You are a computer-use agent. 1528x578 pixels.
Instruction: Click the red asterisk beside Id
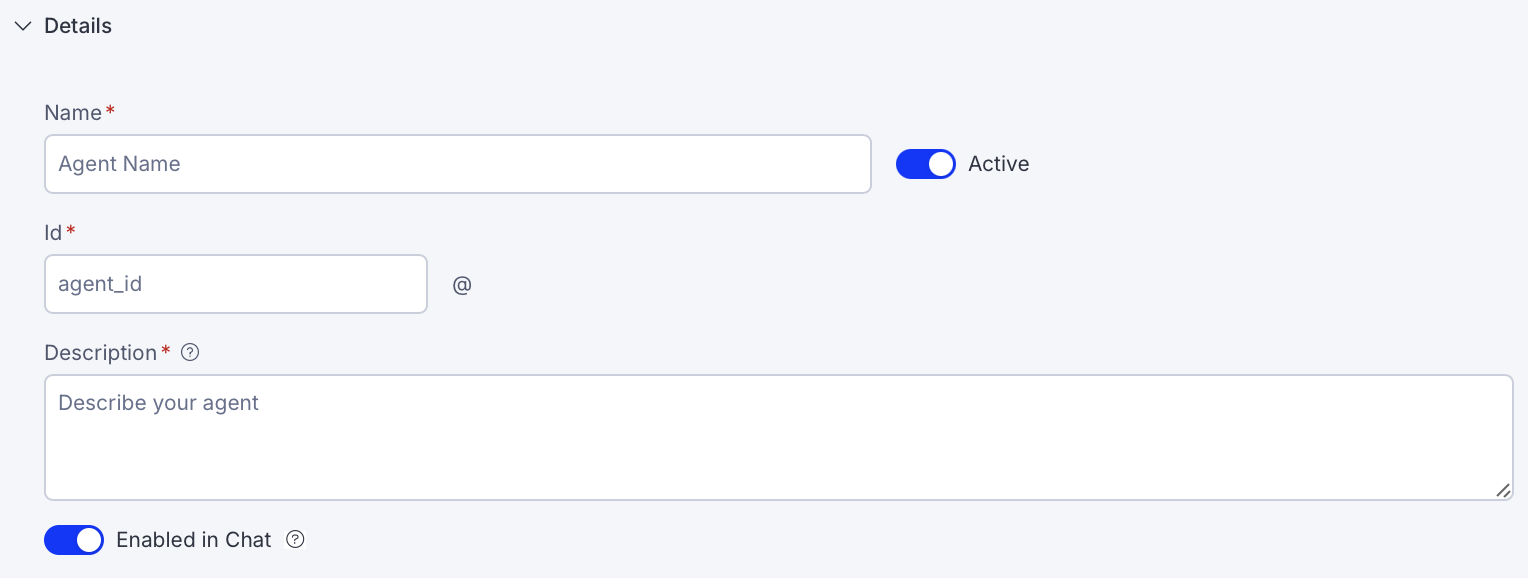pos(71,231)
